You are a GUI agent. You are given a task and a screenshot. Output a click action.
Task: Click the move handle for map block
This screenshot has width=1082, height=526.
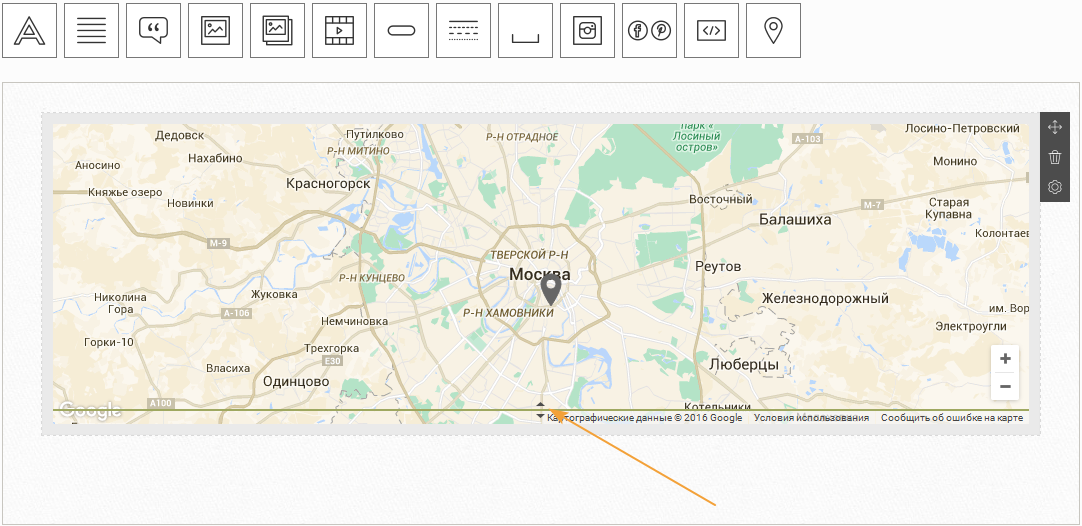point(1054,127)
